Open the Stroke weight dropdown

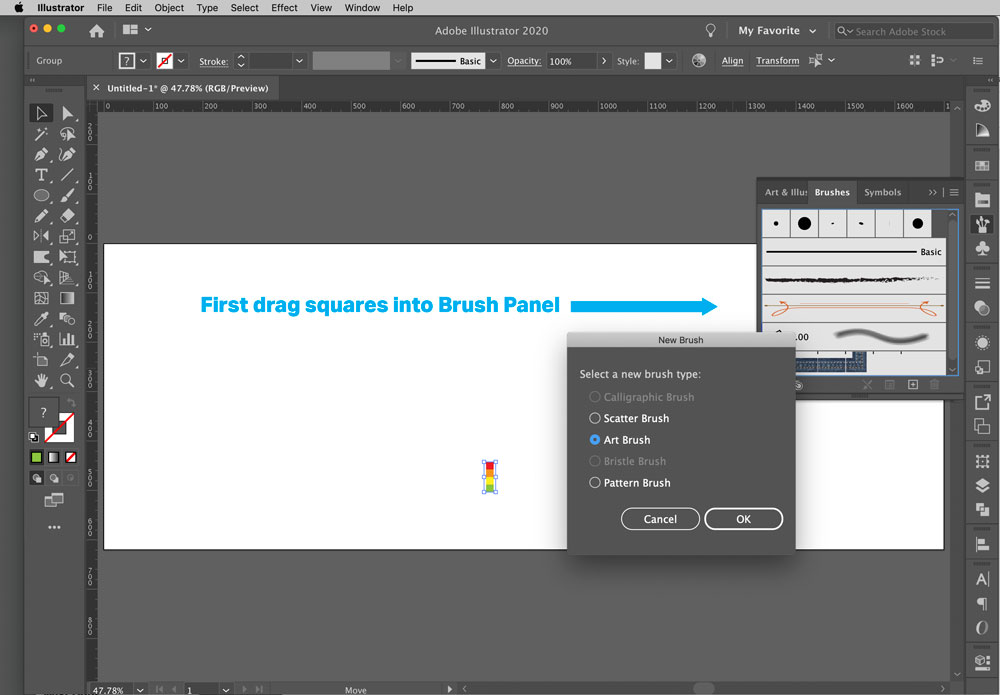298,61
